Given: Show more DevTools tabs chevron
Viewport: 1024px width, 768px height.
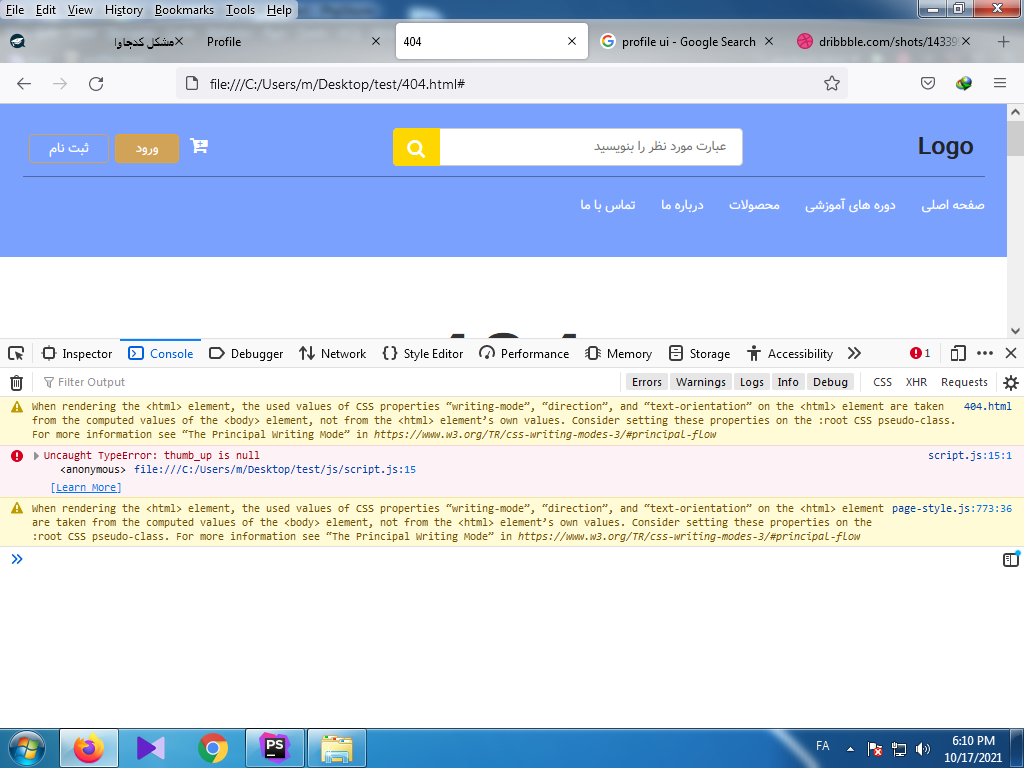Looking at the screenshot, I should (854, 353).
